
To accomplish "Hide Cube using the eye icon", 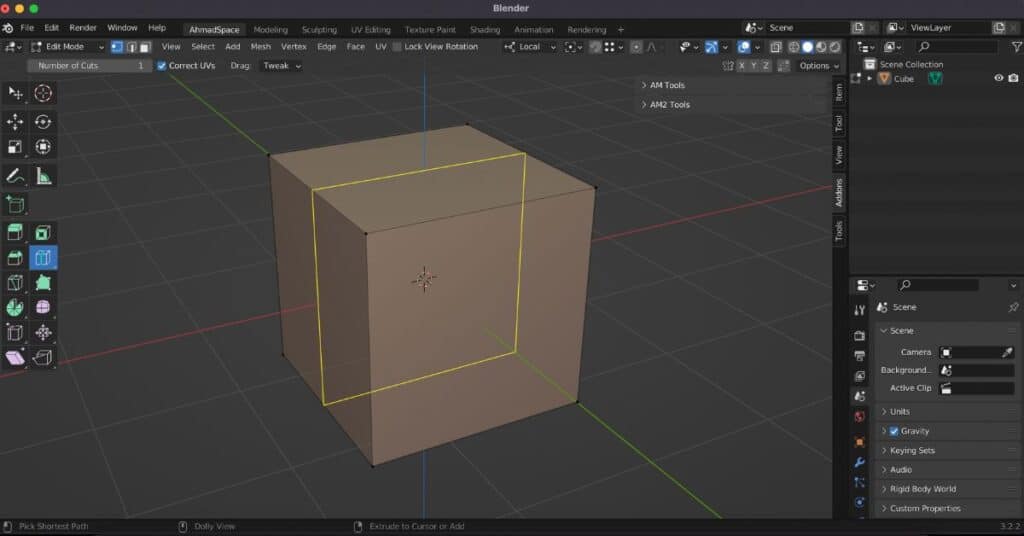I will click(998, 79).
